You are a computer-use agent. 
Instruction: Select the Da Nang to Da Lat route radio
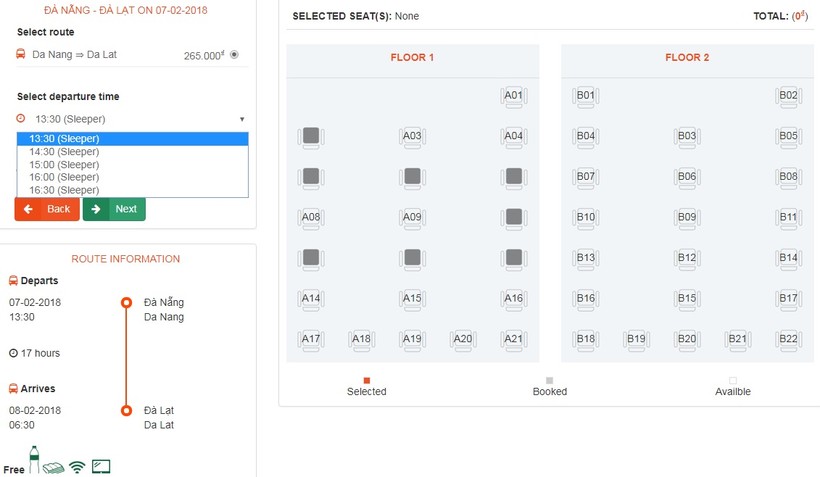[234, 55]
